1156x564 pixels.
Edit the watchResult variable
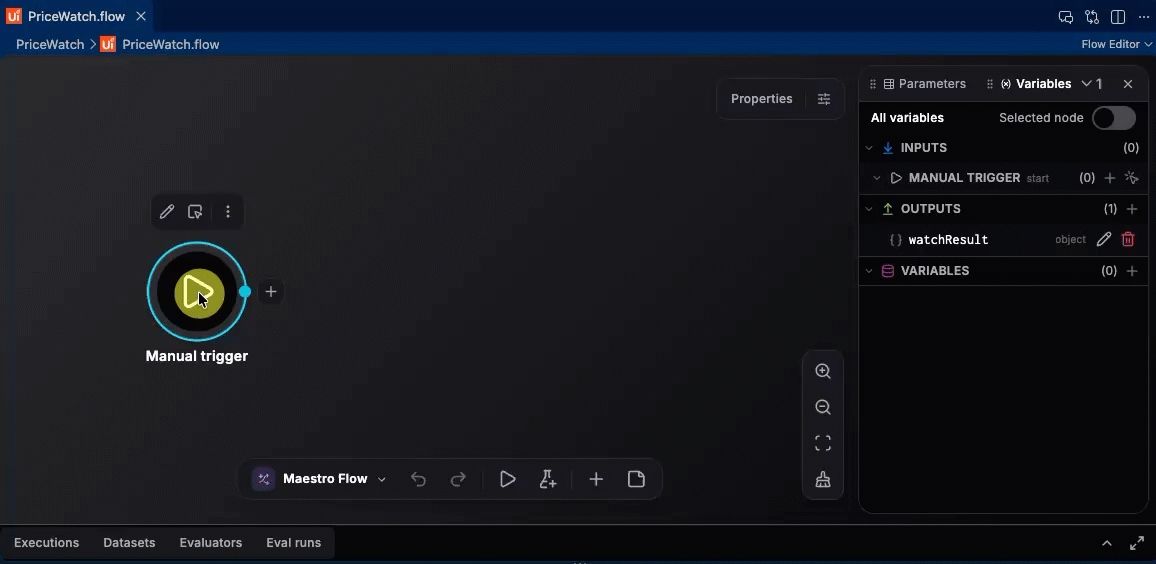1104,239
